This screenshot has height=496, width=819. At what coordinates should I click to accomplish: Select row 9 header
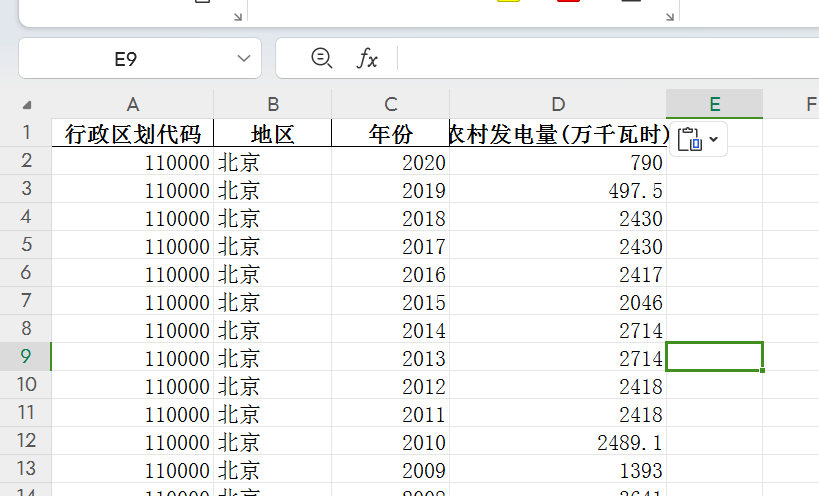26,356
